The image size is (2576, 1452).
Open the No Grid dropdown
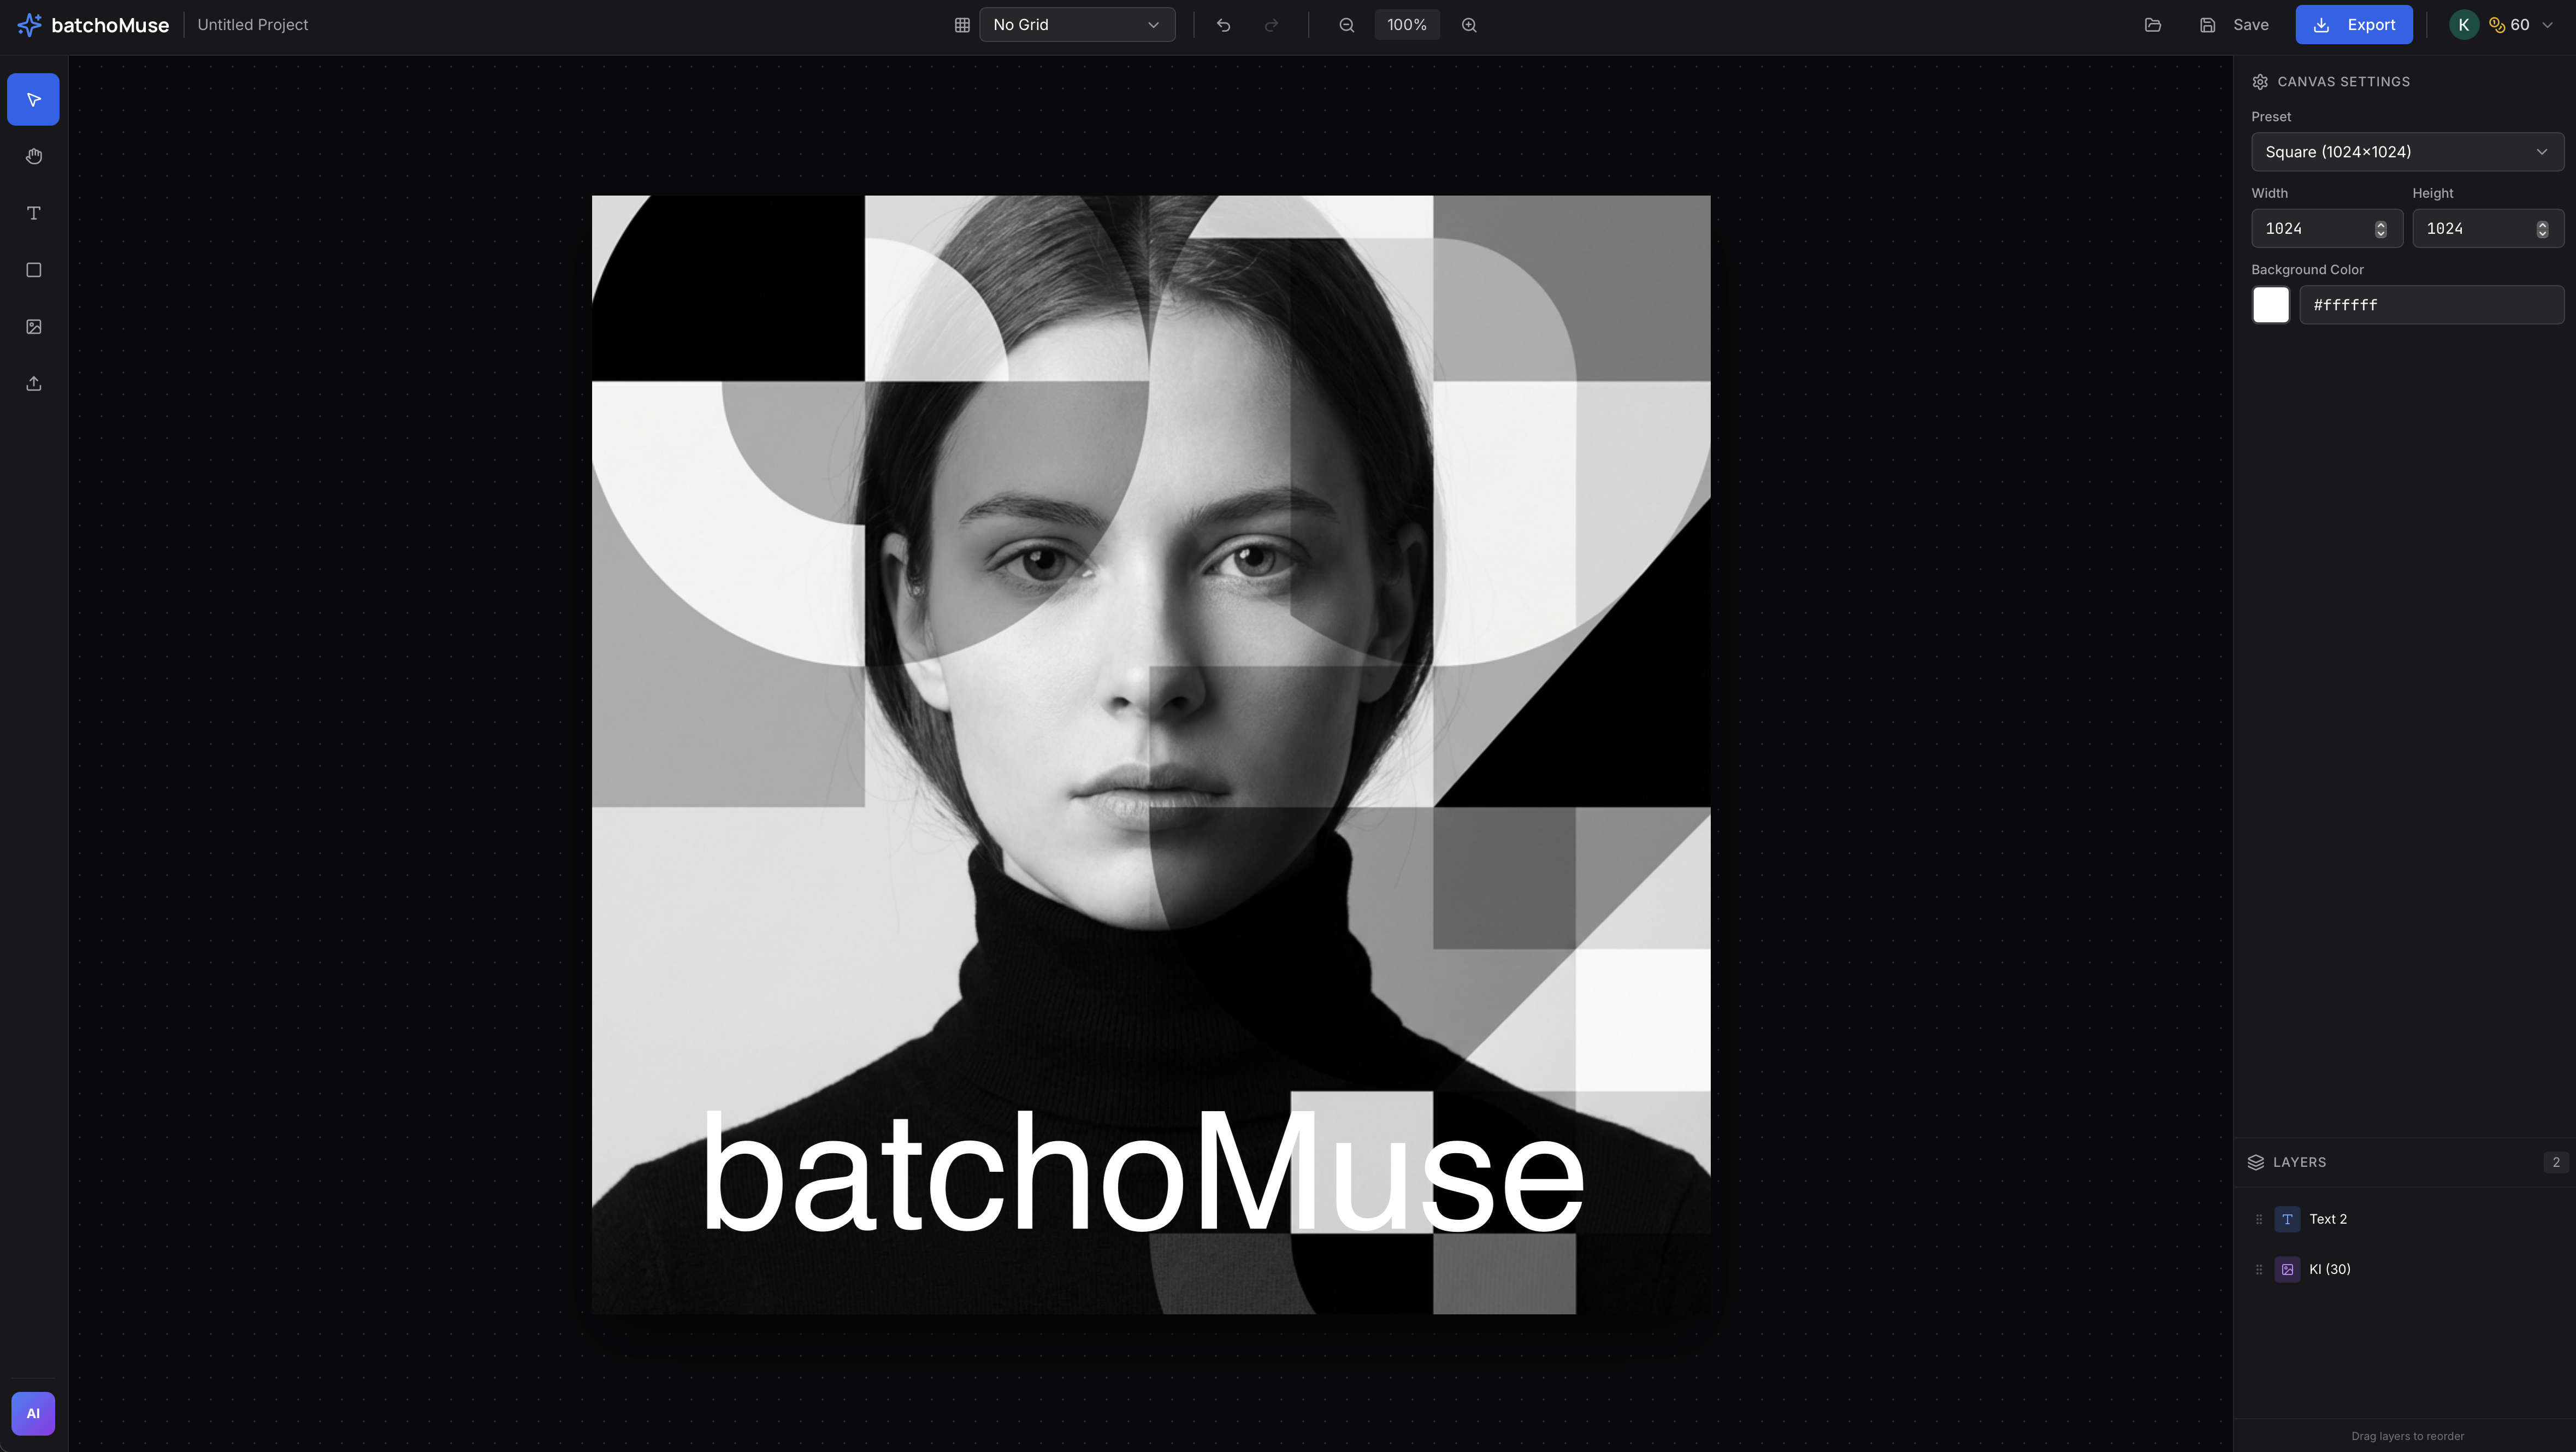point(1076,25)
